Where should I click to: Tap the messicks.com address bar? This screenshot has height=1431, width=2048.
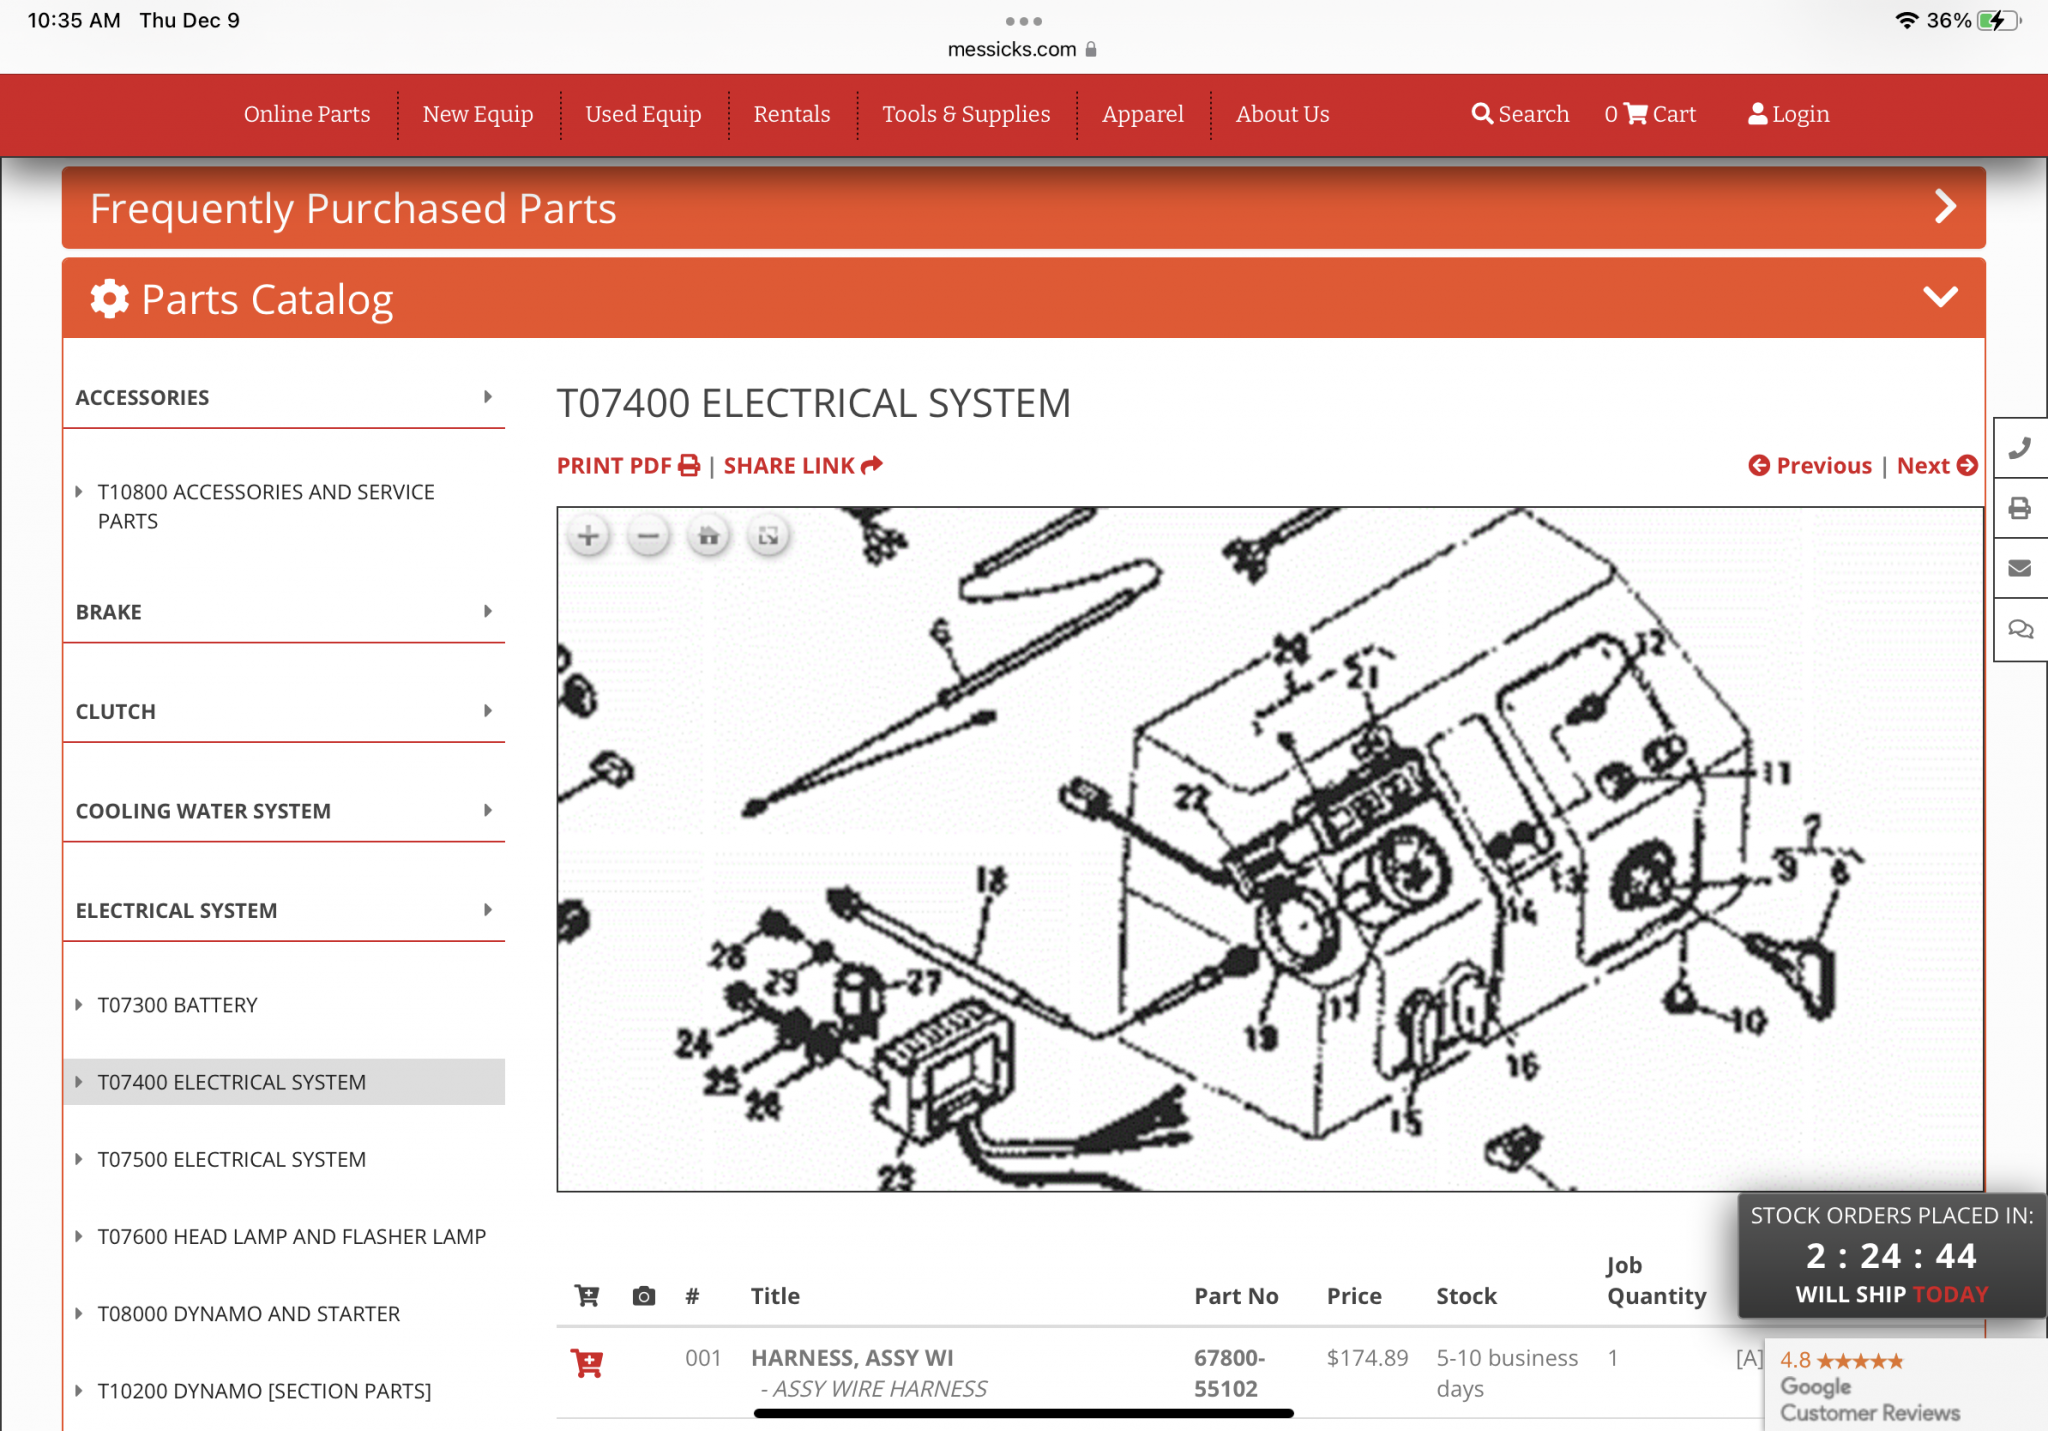pos(1022,49)
